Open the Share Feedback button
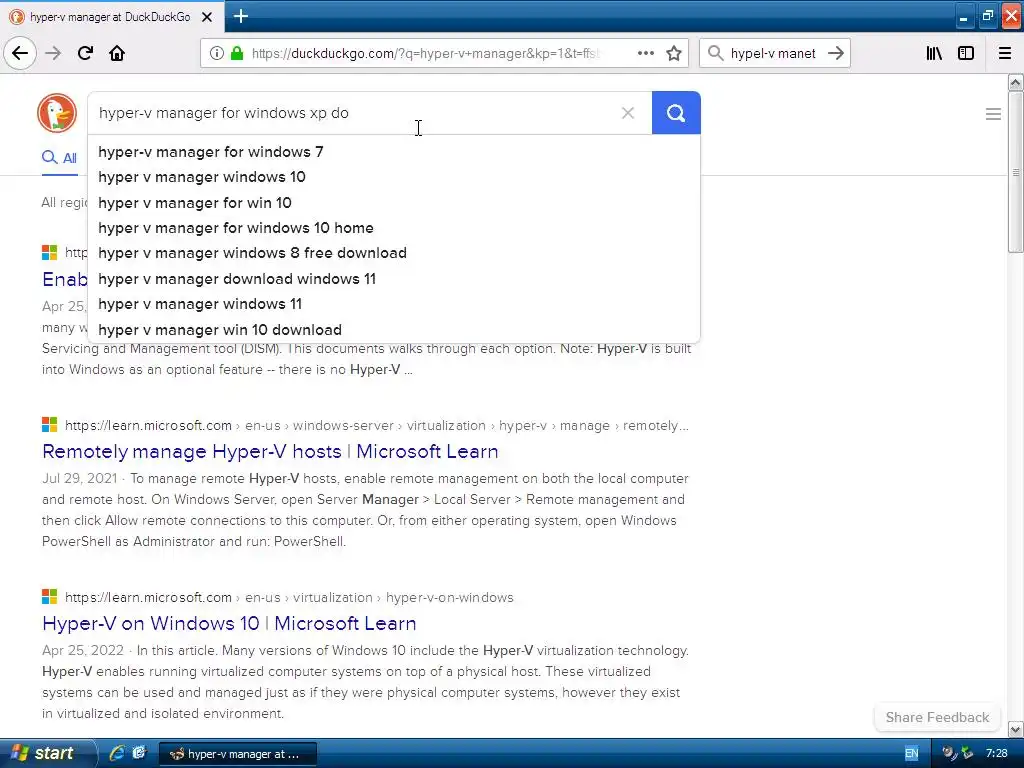The width and height of the screenshot is (1024, 768). 937,717
